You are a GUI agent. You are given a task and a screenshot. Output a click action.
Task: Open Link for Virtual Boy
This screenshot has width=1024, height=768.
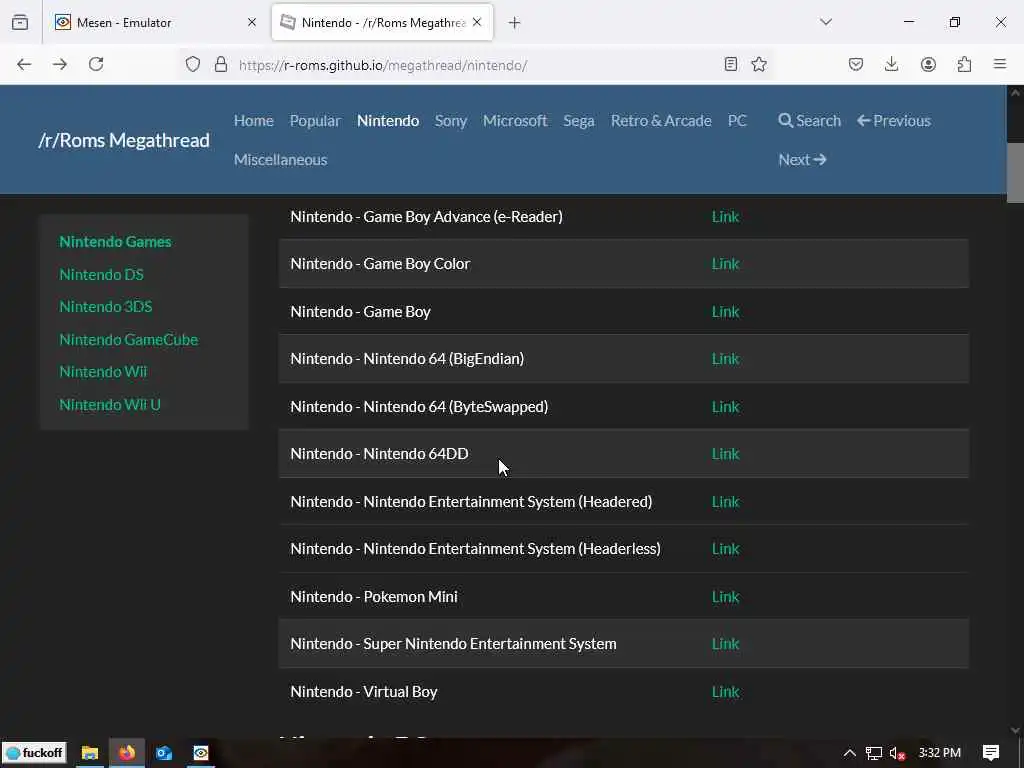pyautogui.click(x=725, y=692)
